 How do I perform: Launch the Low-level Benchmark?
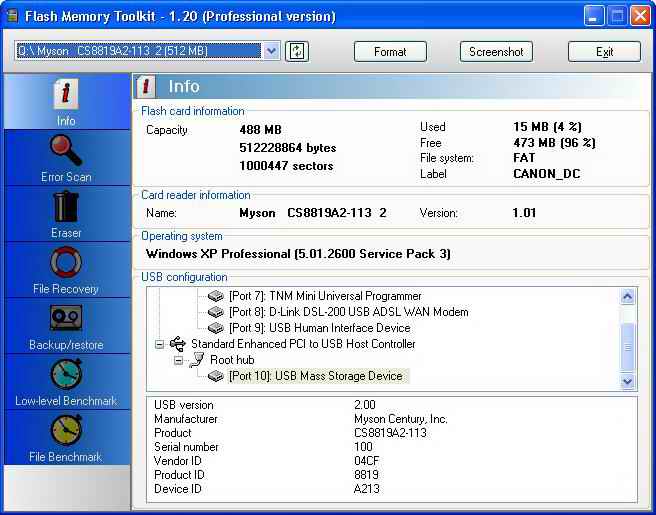coord(66,382)
